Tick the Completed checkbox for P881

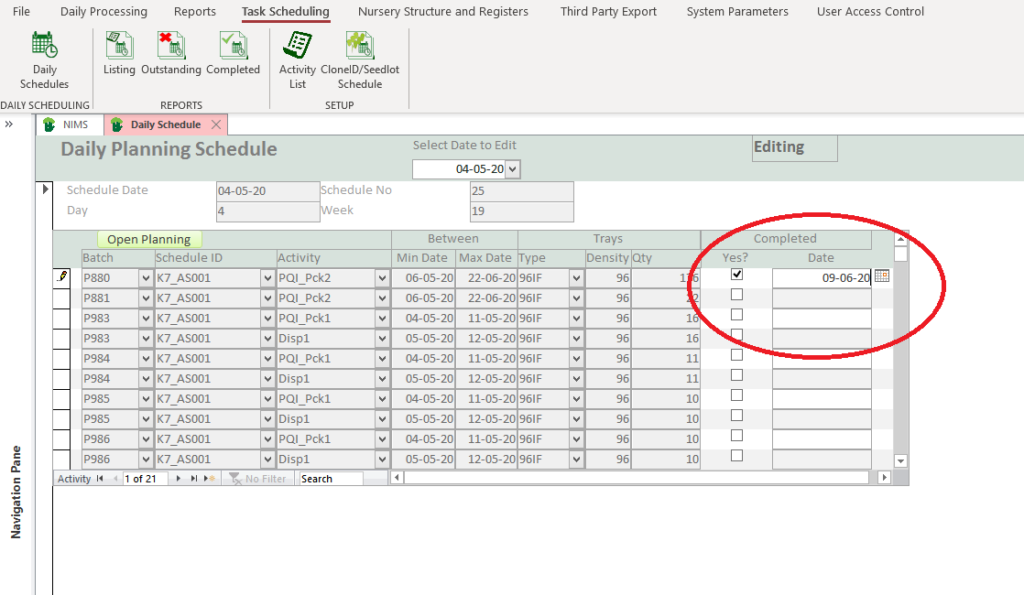[737, 295]
